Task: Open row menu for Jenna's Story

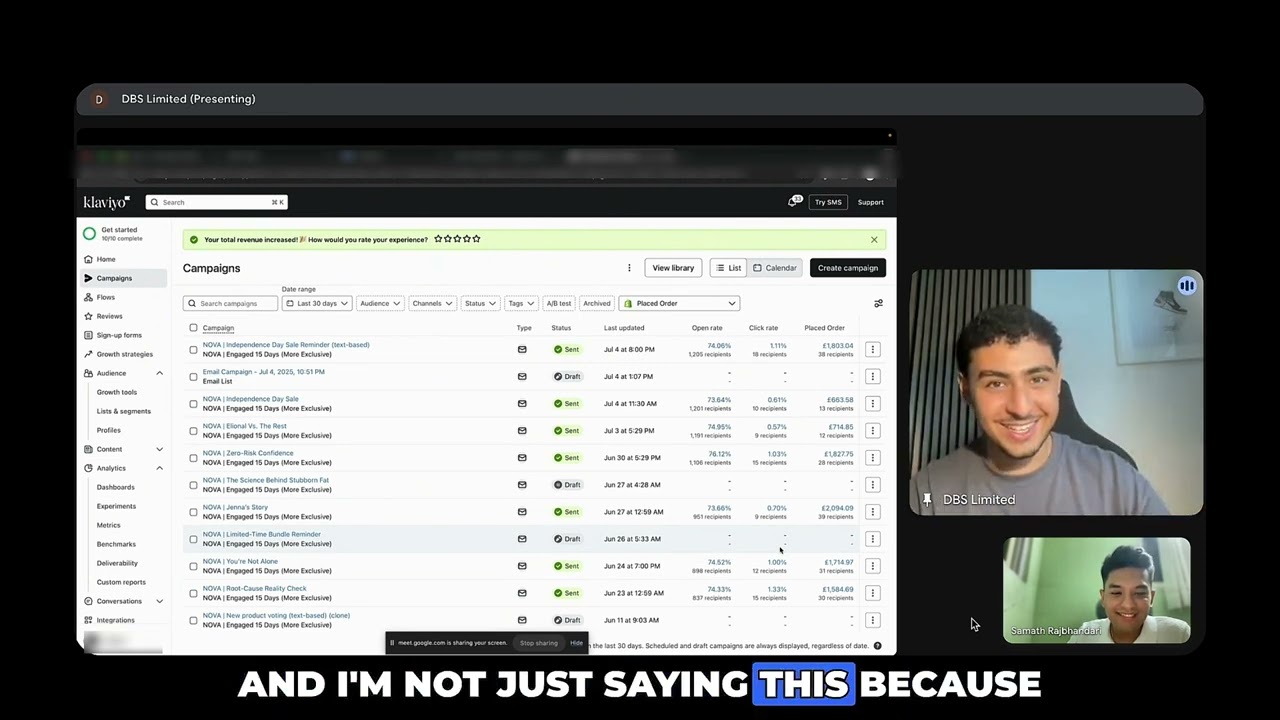Action: tap(872, 511)
